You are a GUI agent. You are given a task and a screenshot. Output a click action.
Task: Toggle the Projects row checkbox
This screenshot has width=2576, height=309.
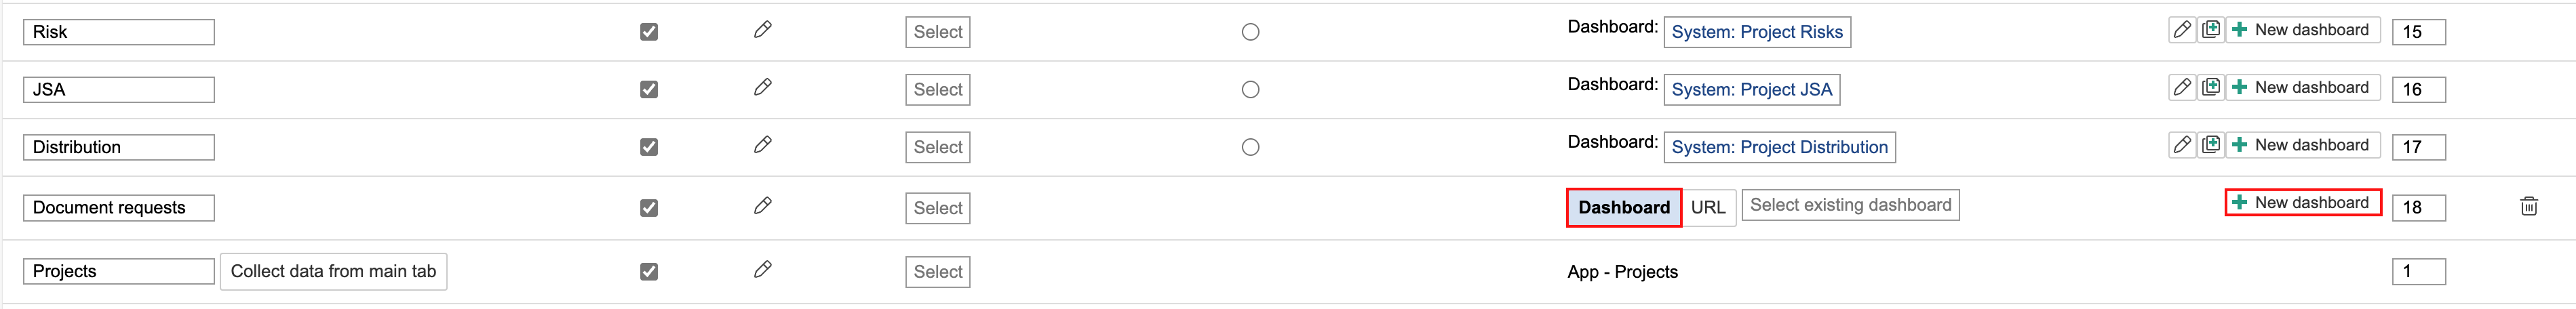[x=649, y=272]
